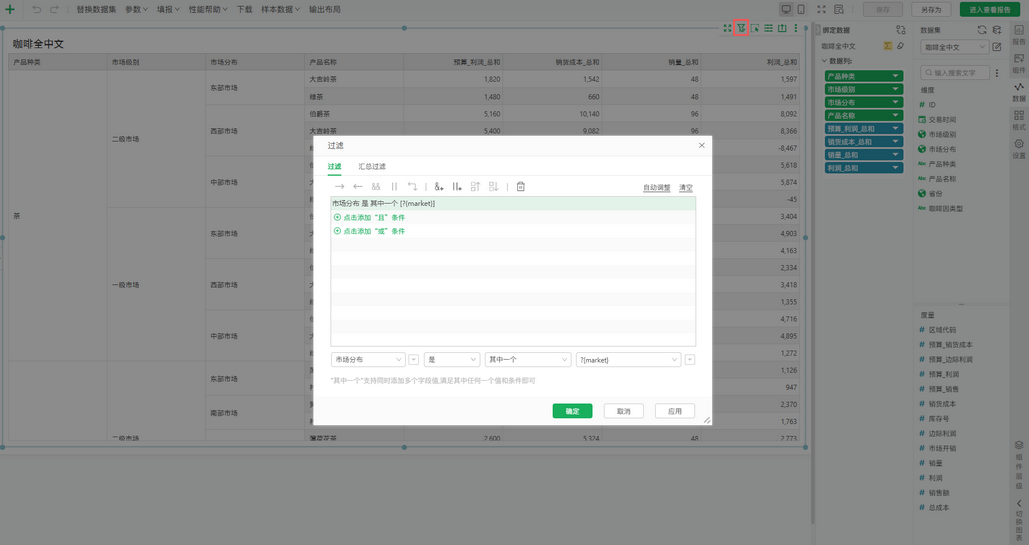Open the 是 condition dropdown
This screenshot has height=545, width=1029.
click(x=452, y=359)
